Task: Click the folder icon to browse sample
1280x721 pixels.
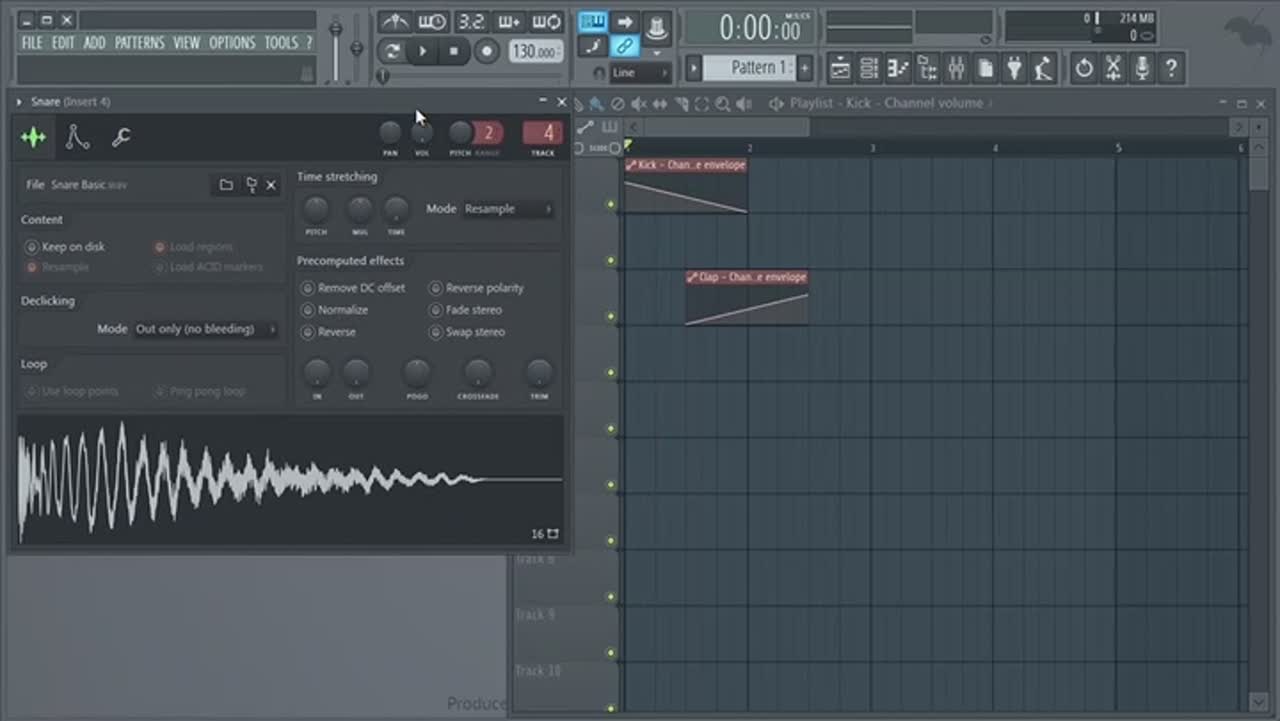Action: (x=226, y=185)
